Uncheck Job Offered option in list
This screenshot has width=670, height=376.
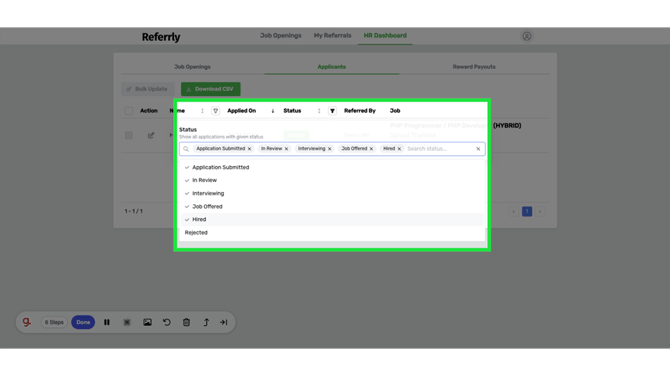tap(332, 206)
